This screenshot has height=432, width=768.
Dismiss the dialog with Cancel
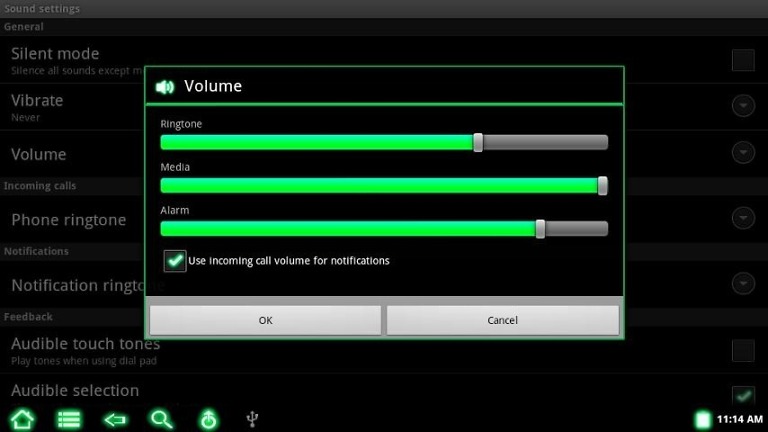point(503,320)
